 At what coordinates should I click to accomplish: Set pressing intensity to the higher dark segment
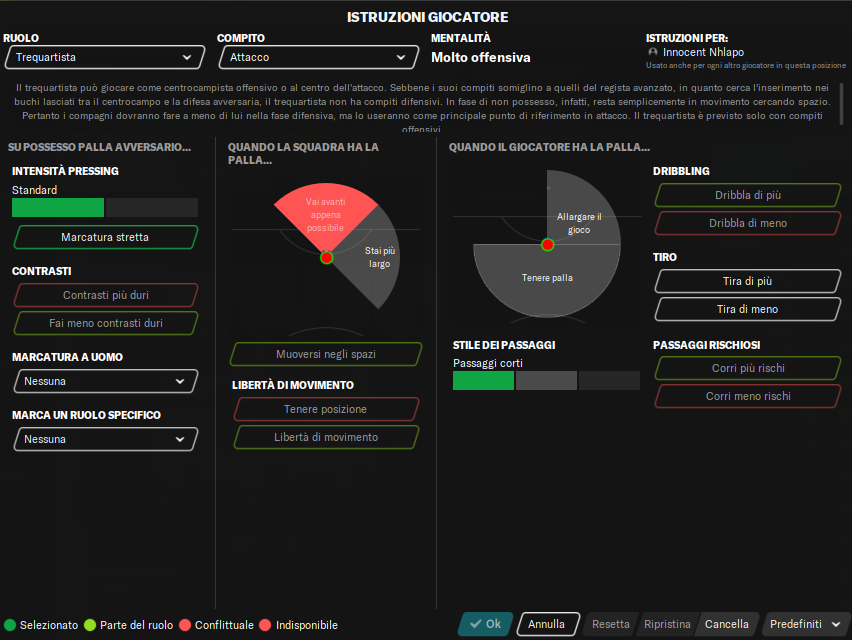(152, 208)
